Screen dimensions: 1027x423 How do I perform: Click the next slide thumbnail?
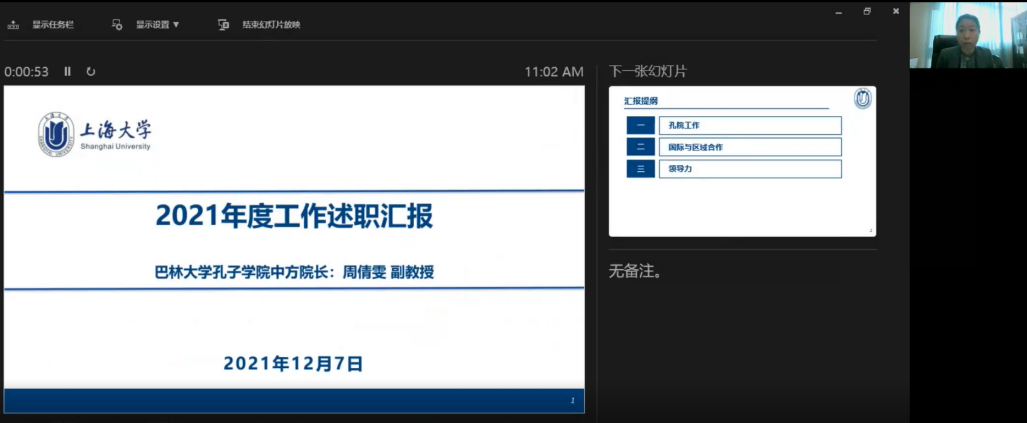click(742, 161)
